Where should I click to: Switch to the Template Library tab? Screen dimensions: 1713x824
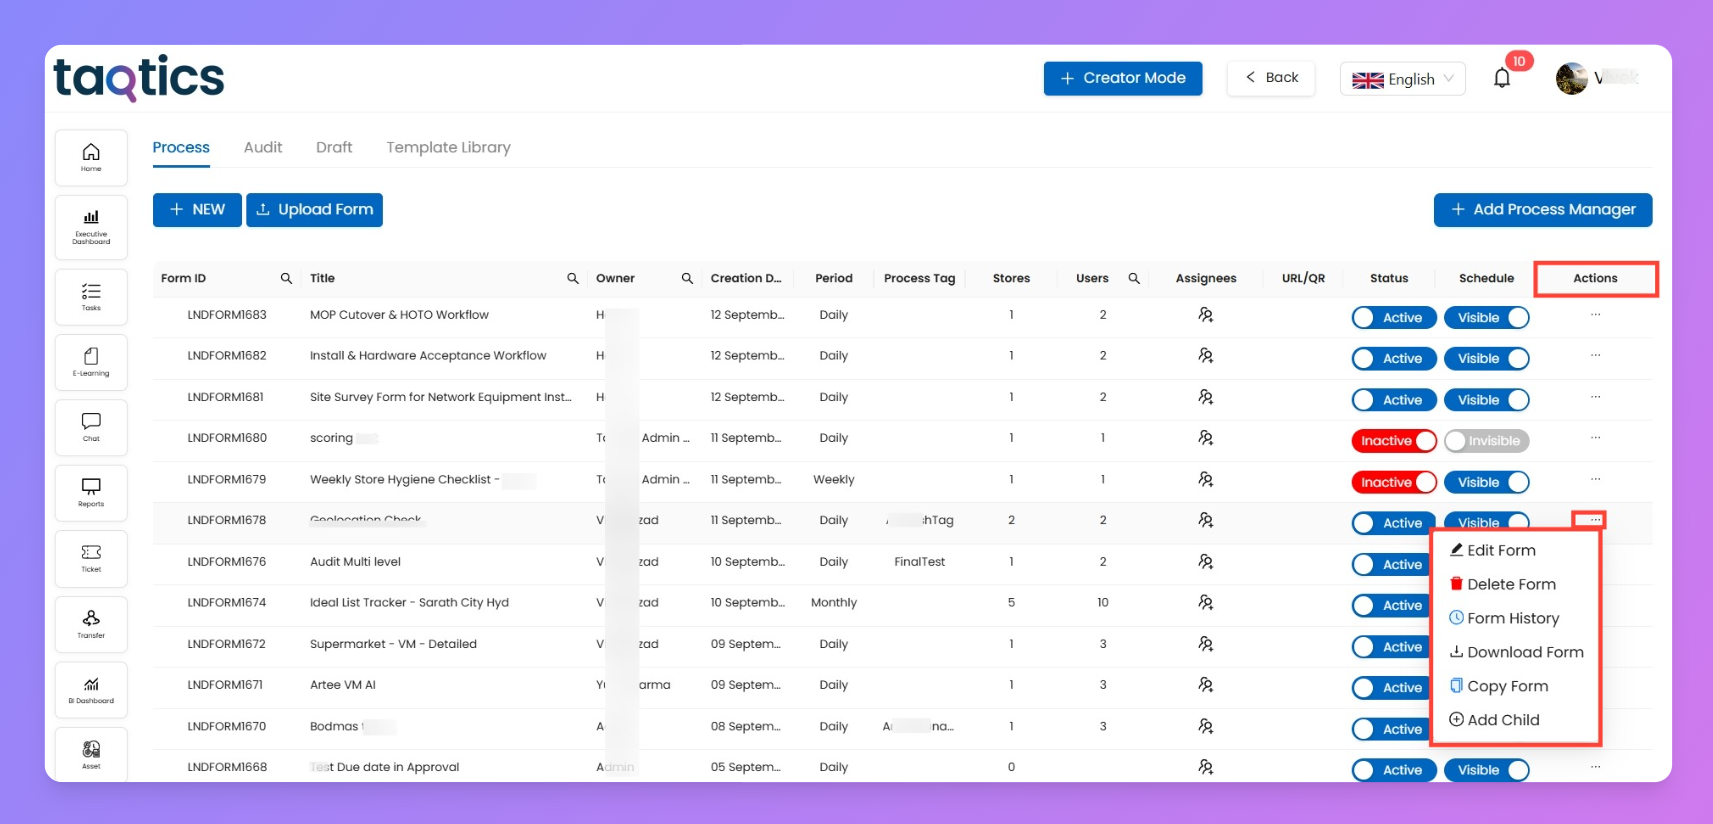[x=448, y=147]
